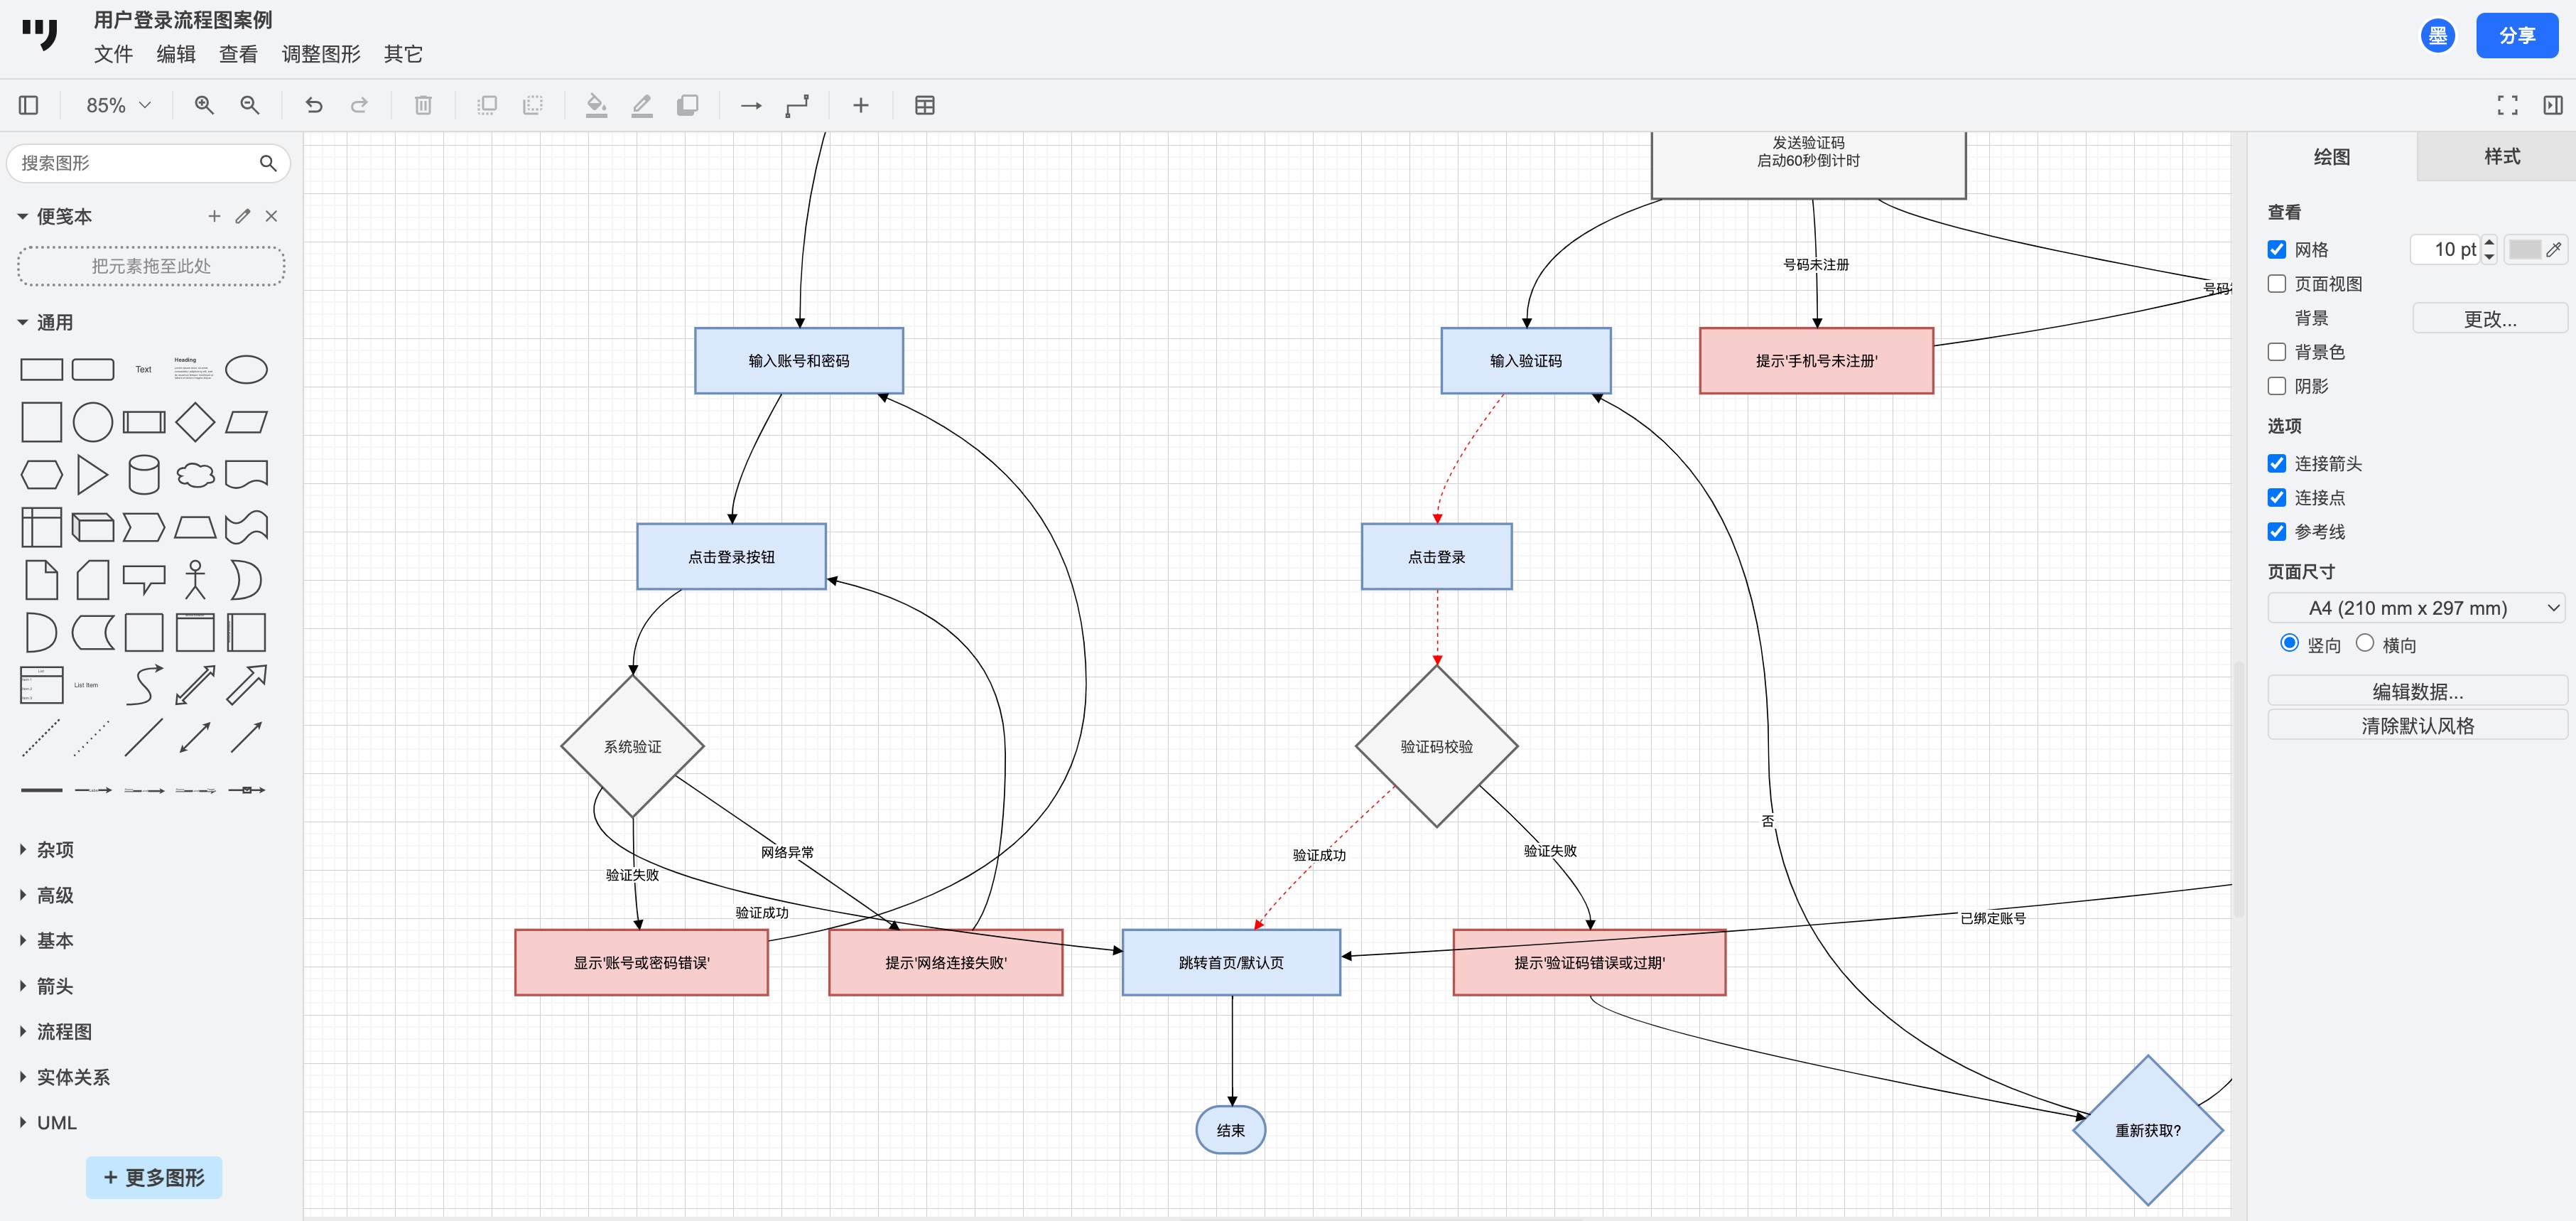Edit the scratchpad with pencil icon
Screen dimensions: 2576x1221
(x=243, y=216)
